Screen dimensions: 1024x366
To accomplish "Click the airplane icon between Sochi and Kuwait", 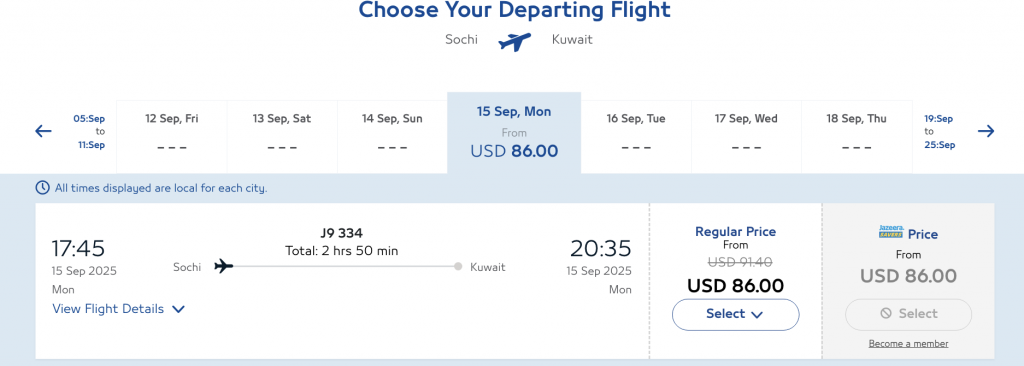I will (x=515, y=42).
